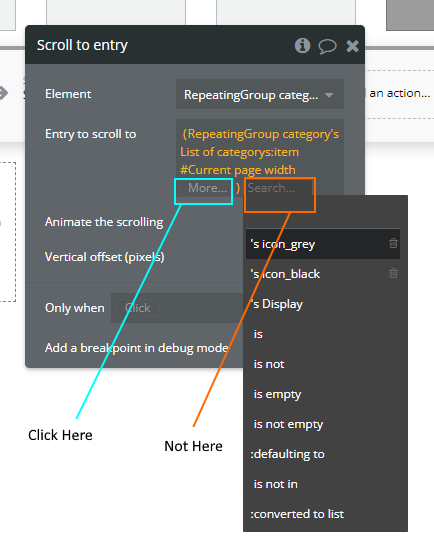Click Add a breakpoint in debug mode
This screenshot has height=540, width=434.
(x=136, y=348)
